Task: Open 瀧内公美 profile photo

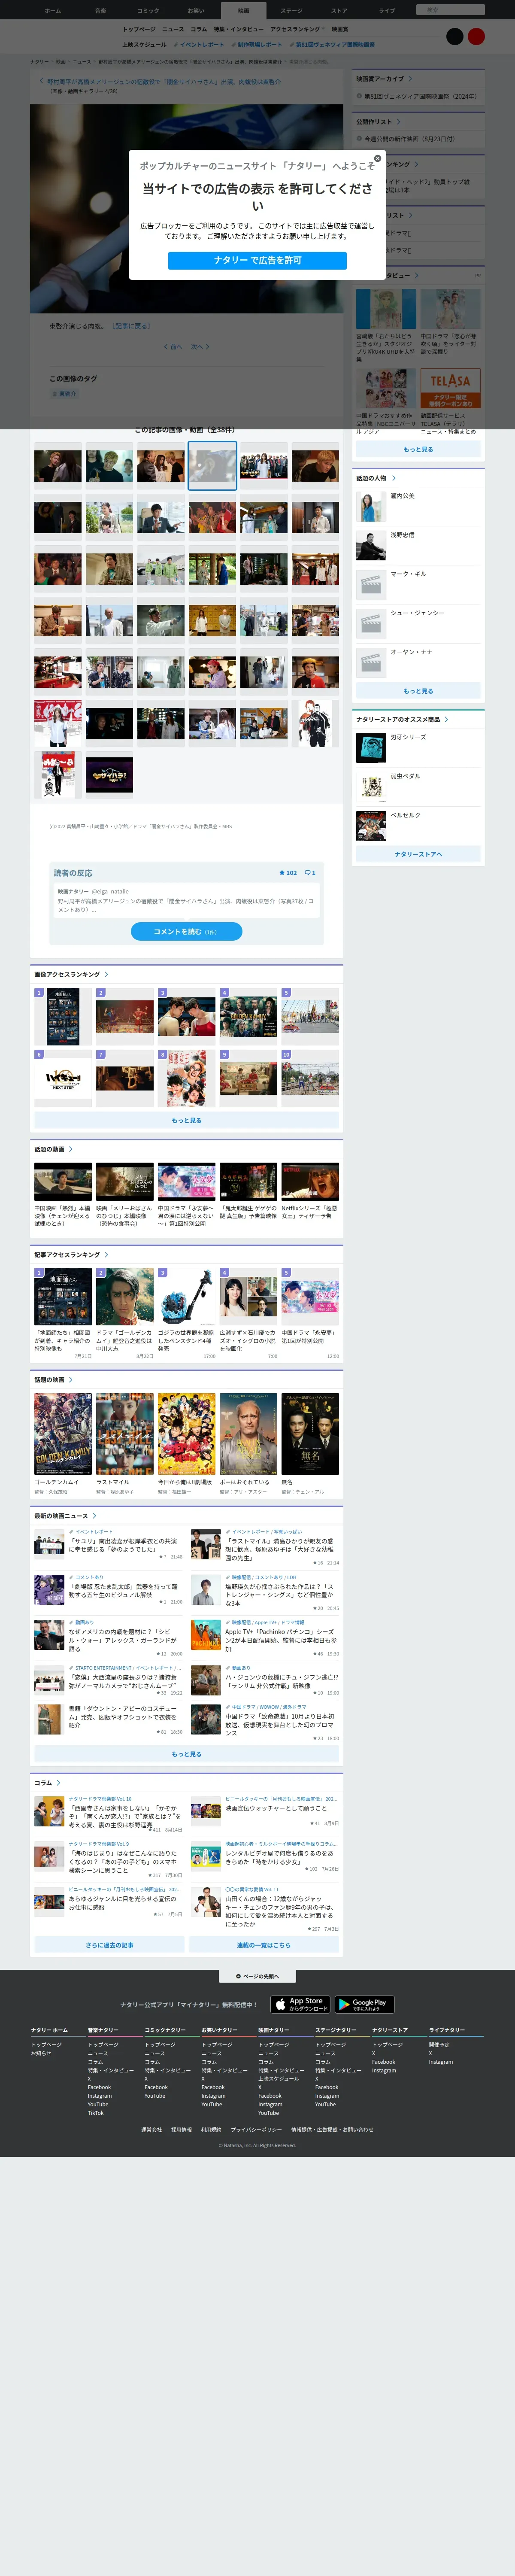Action: 371,507
